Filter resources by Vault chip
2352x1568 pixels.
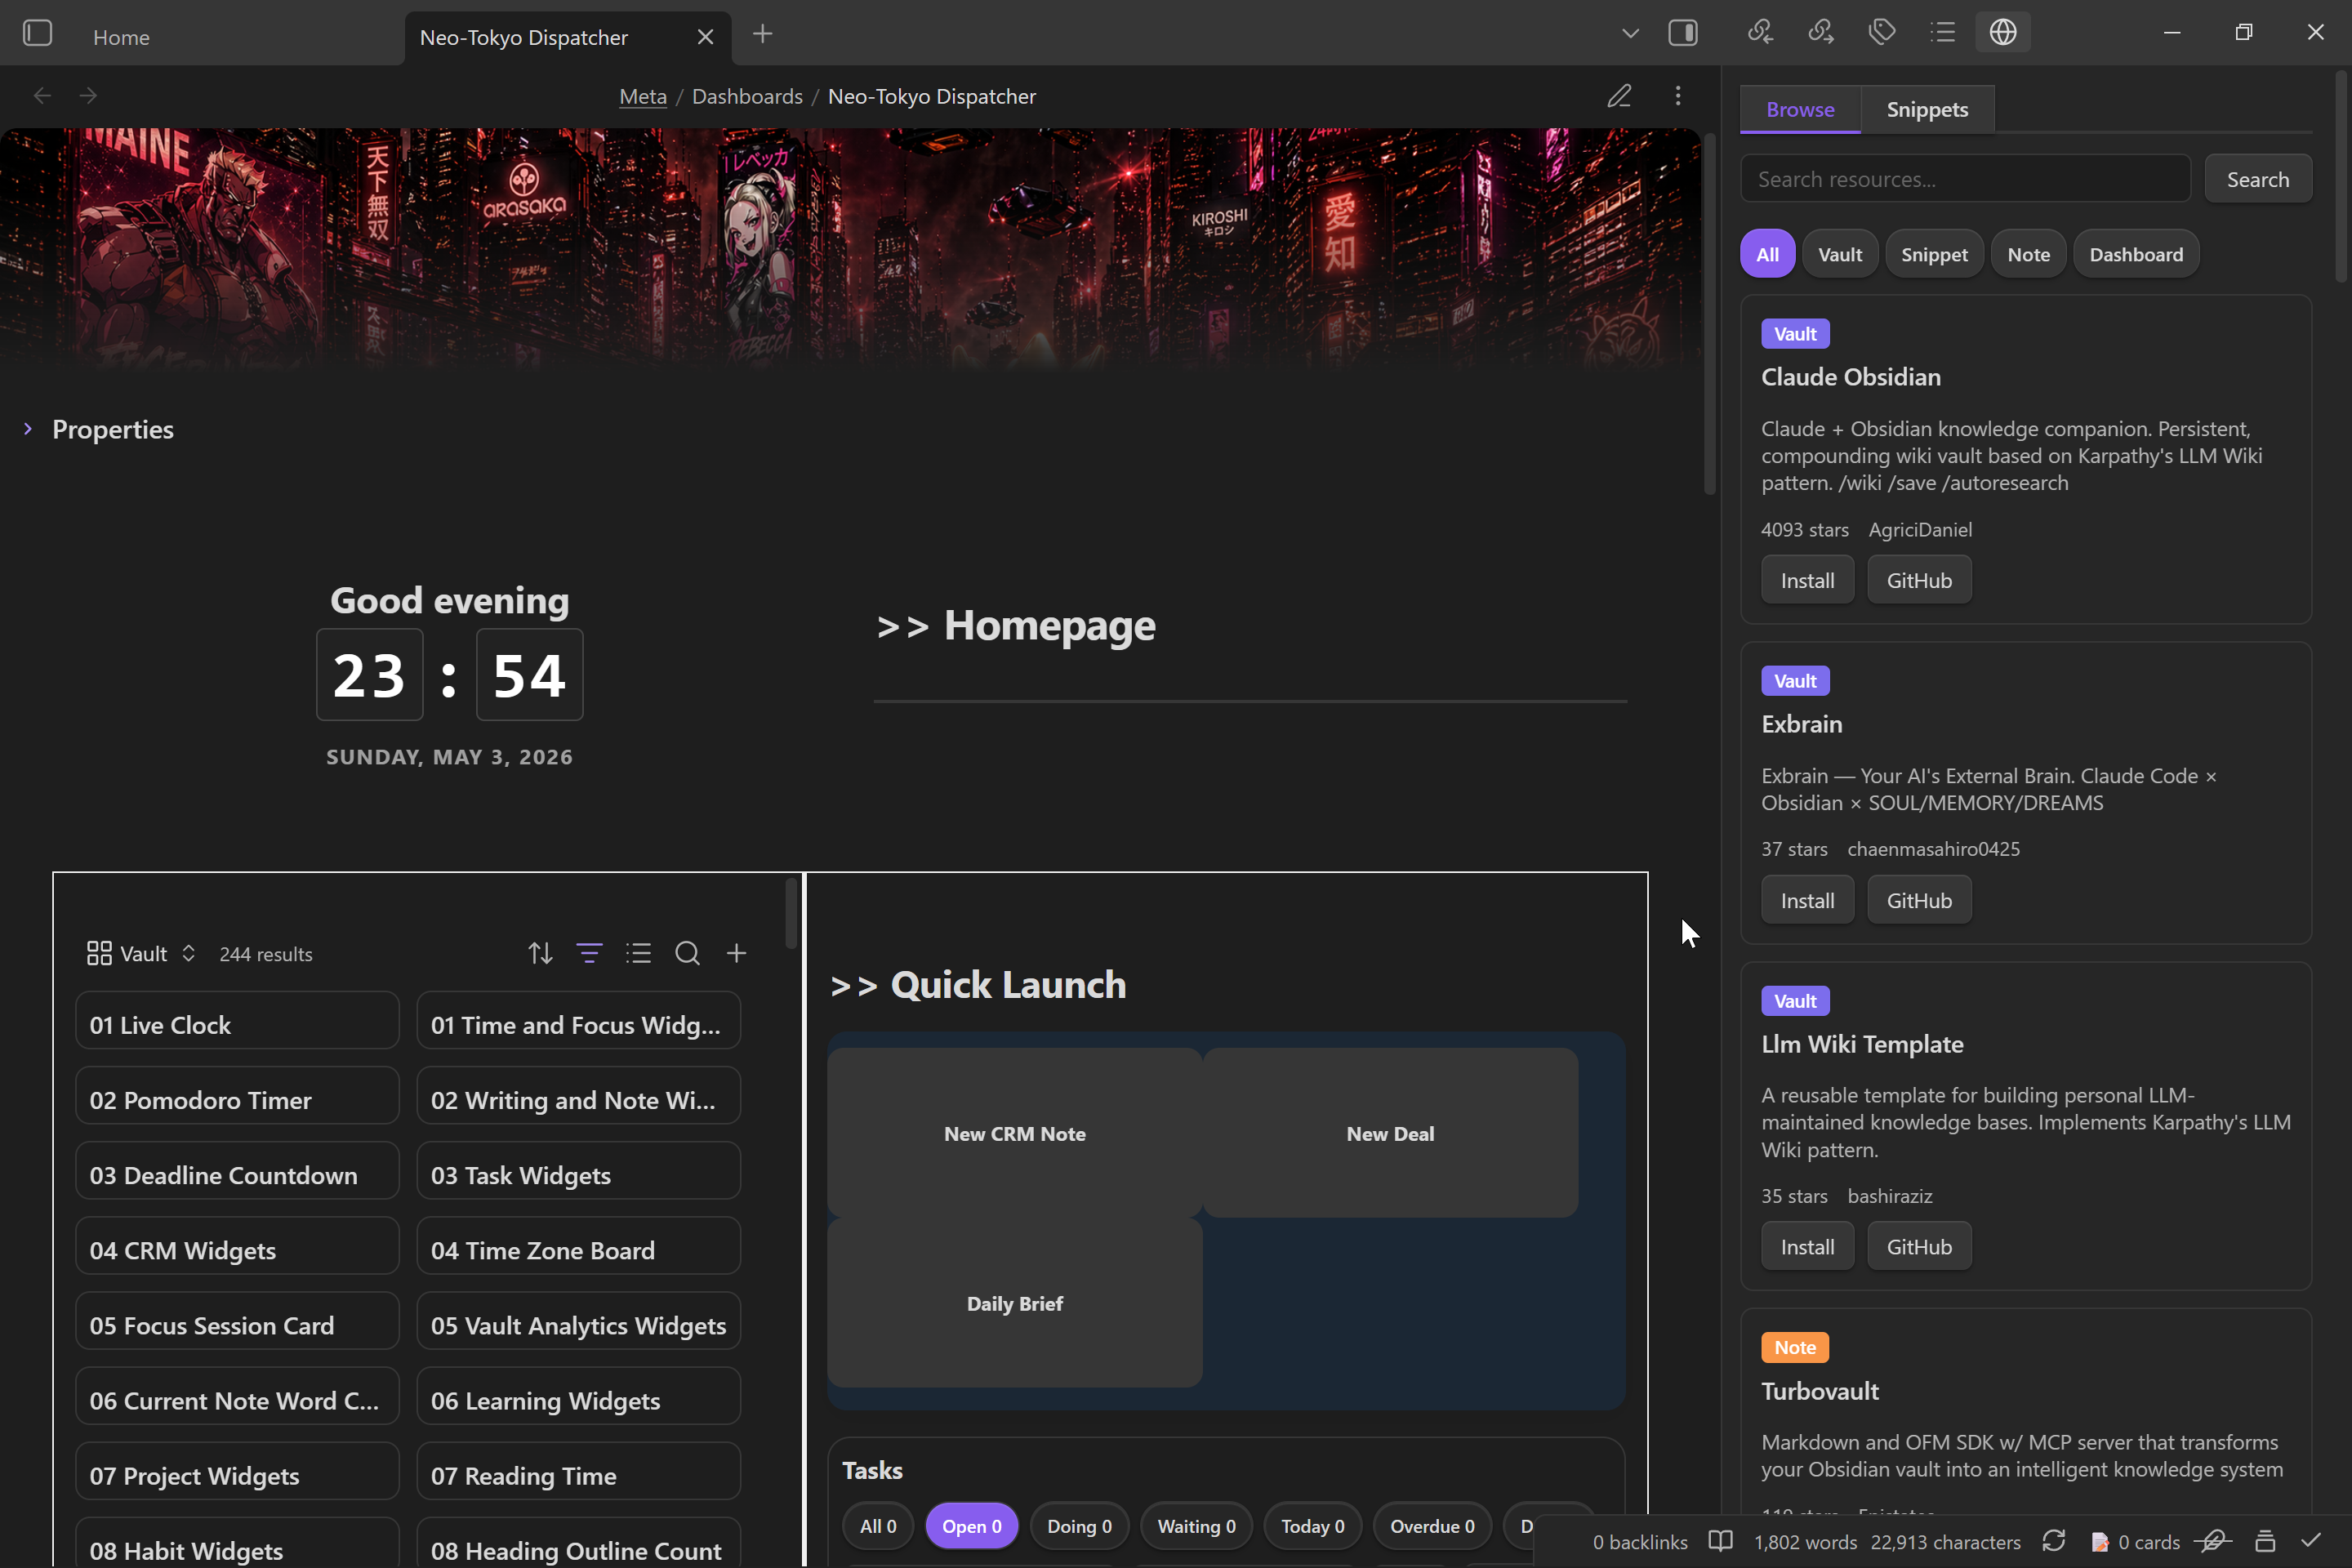(x=1840, y=254)
